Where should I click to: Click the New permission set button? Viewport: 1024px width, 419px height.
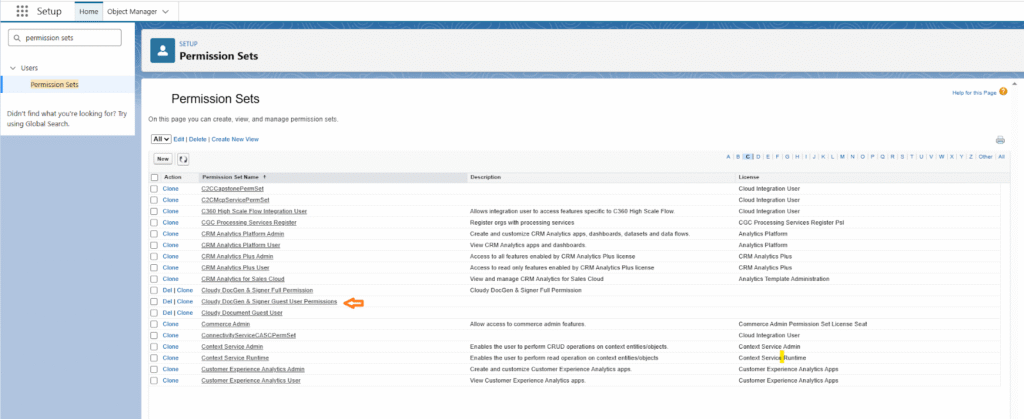point(162,159)
